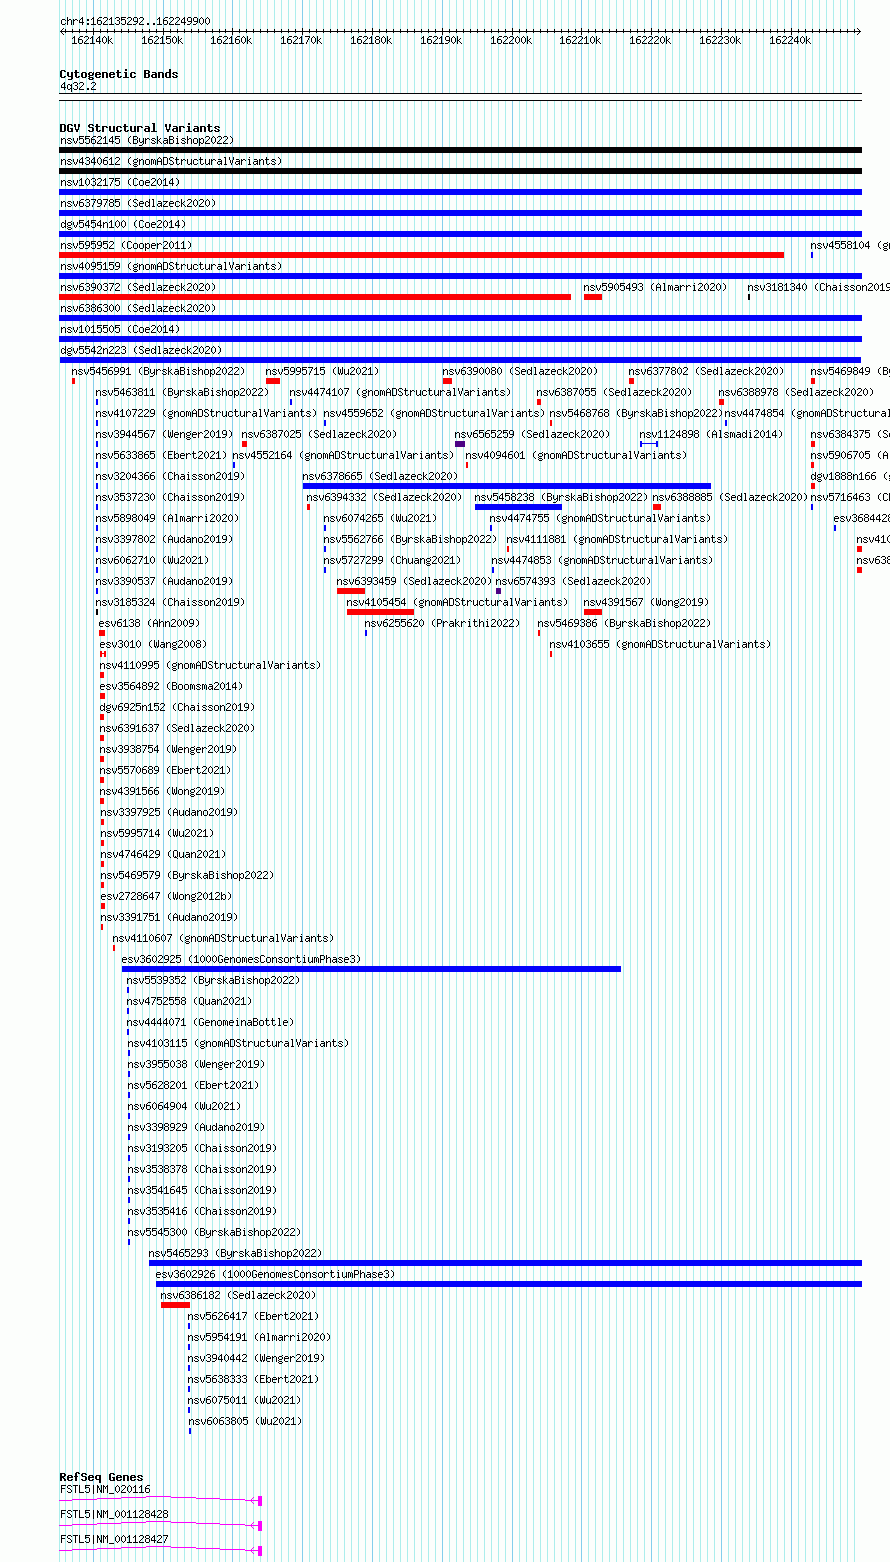This screenshot has height=1562, width=890.
Task: Click the 4q32.2 band label
Action: pos(77,86)
